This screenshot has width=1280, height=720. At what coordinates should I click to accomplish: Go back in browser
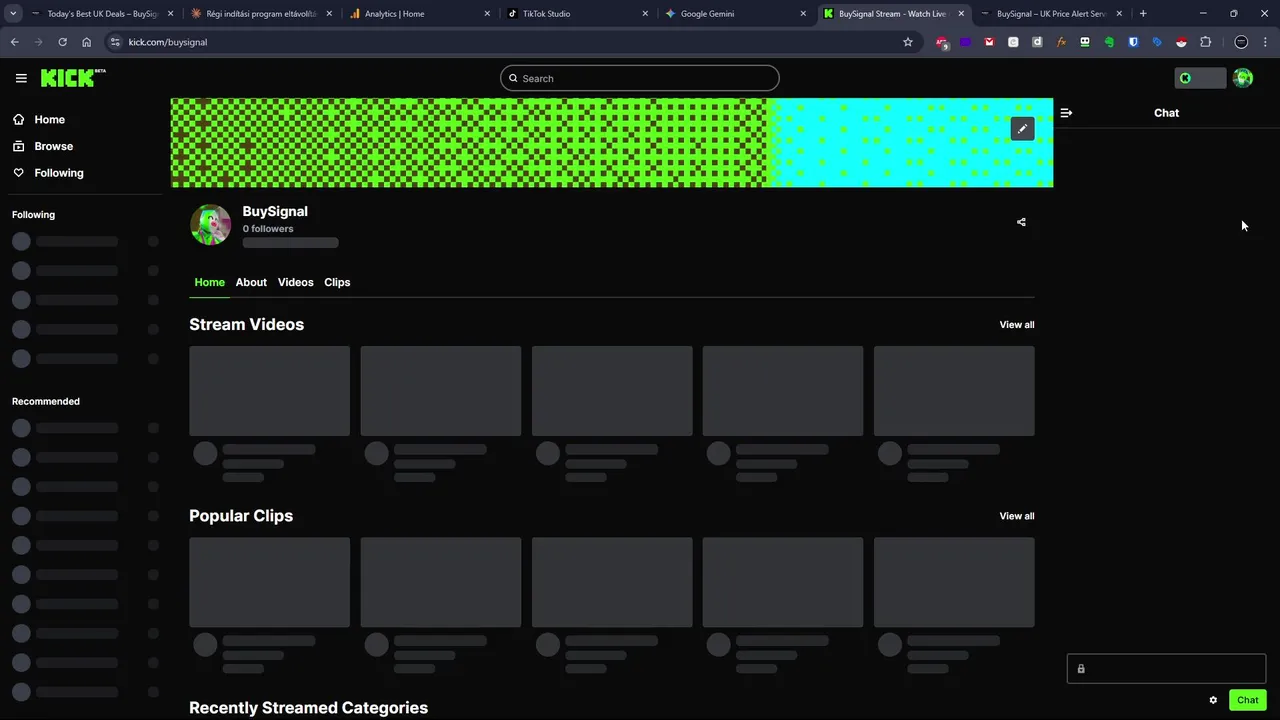pyautogui.click(x=14, y=42)
